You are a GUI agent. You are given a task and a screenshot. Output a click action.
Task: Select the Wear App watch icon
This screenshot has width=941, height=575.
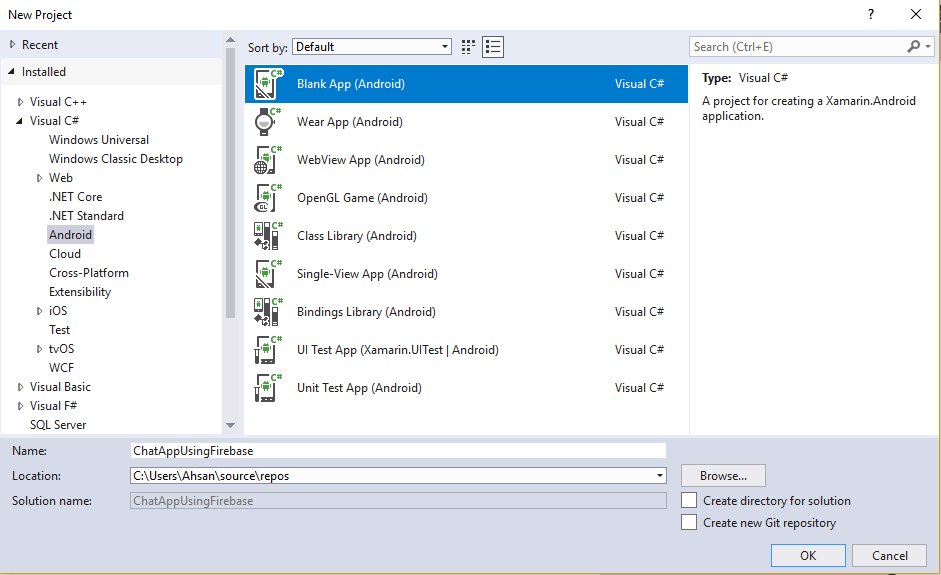[268, 122]
